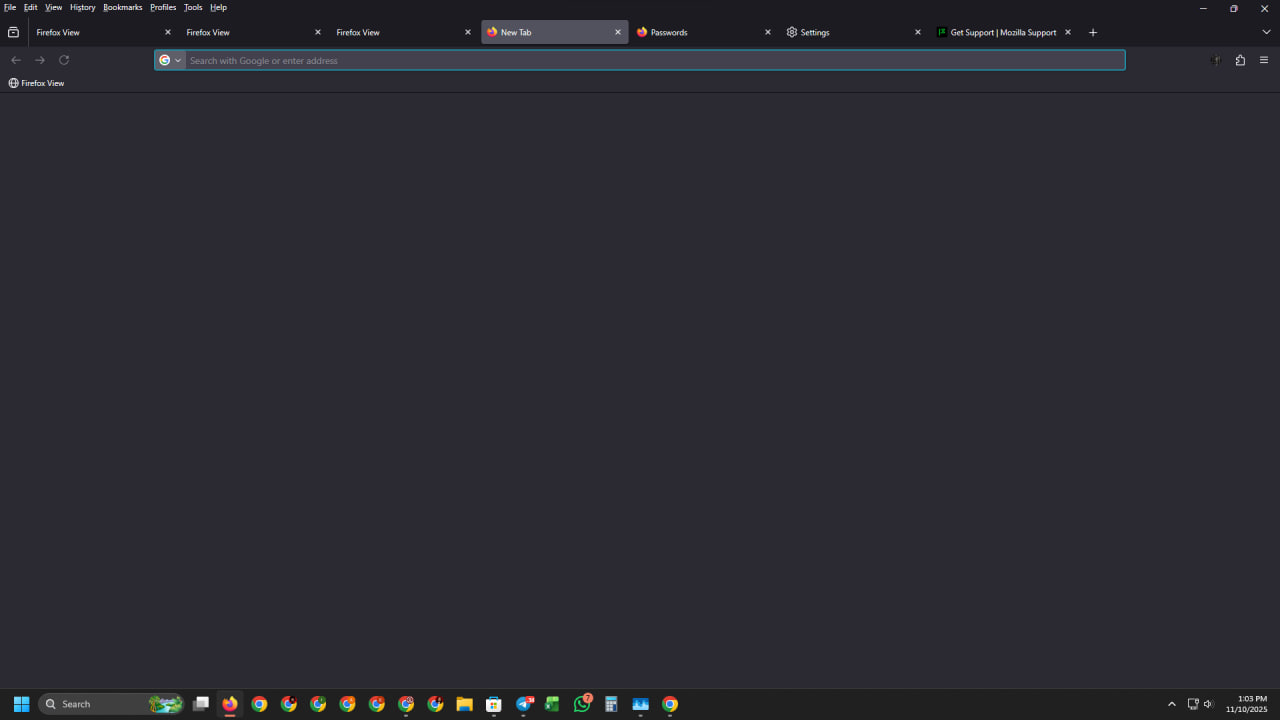Viewport: 1280px width, 720px height.
Task: Click the Reload page button
Action: click(64, 60)
